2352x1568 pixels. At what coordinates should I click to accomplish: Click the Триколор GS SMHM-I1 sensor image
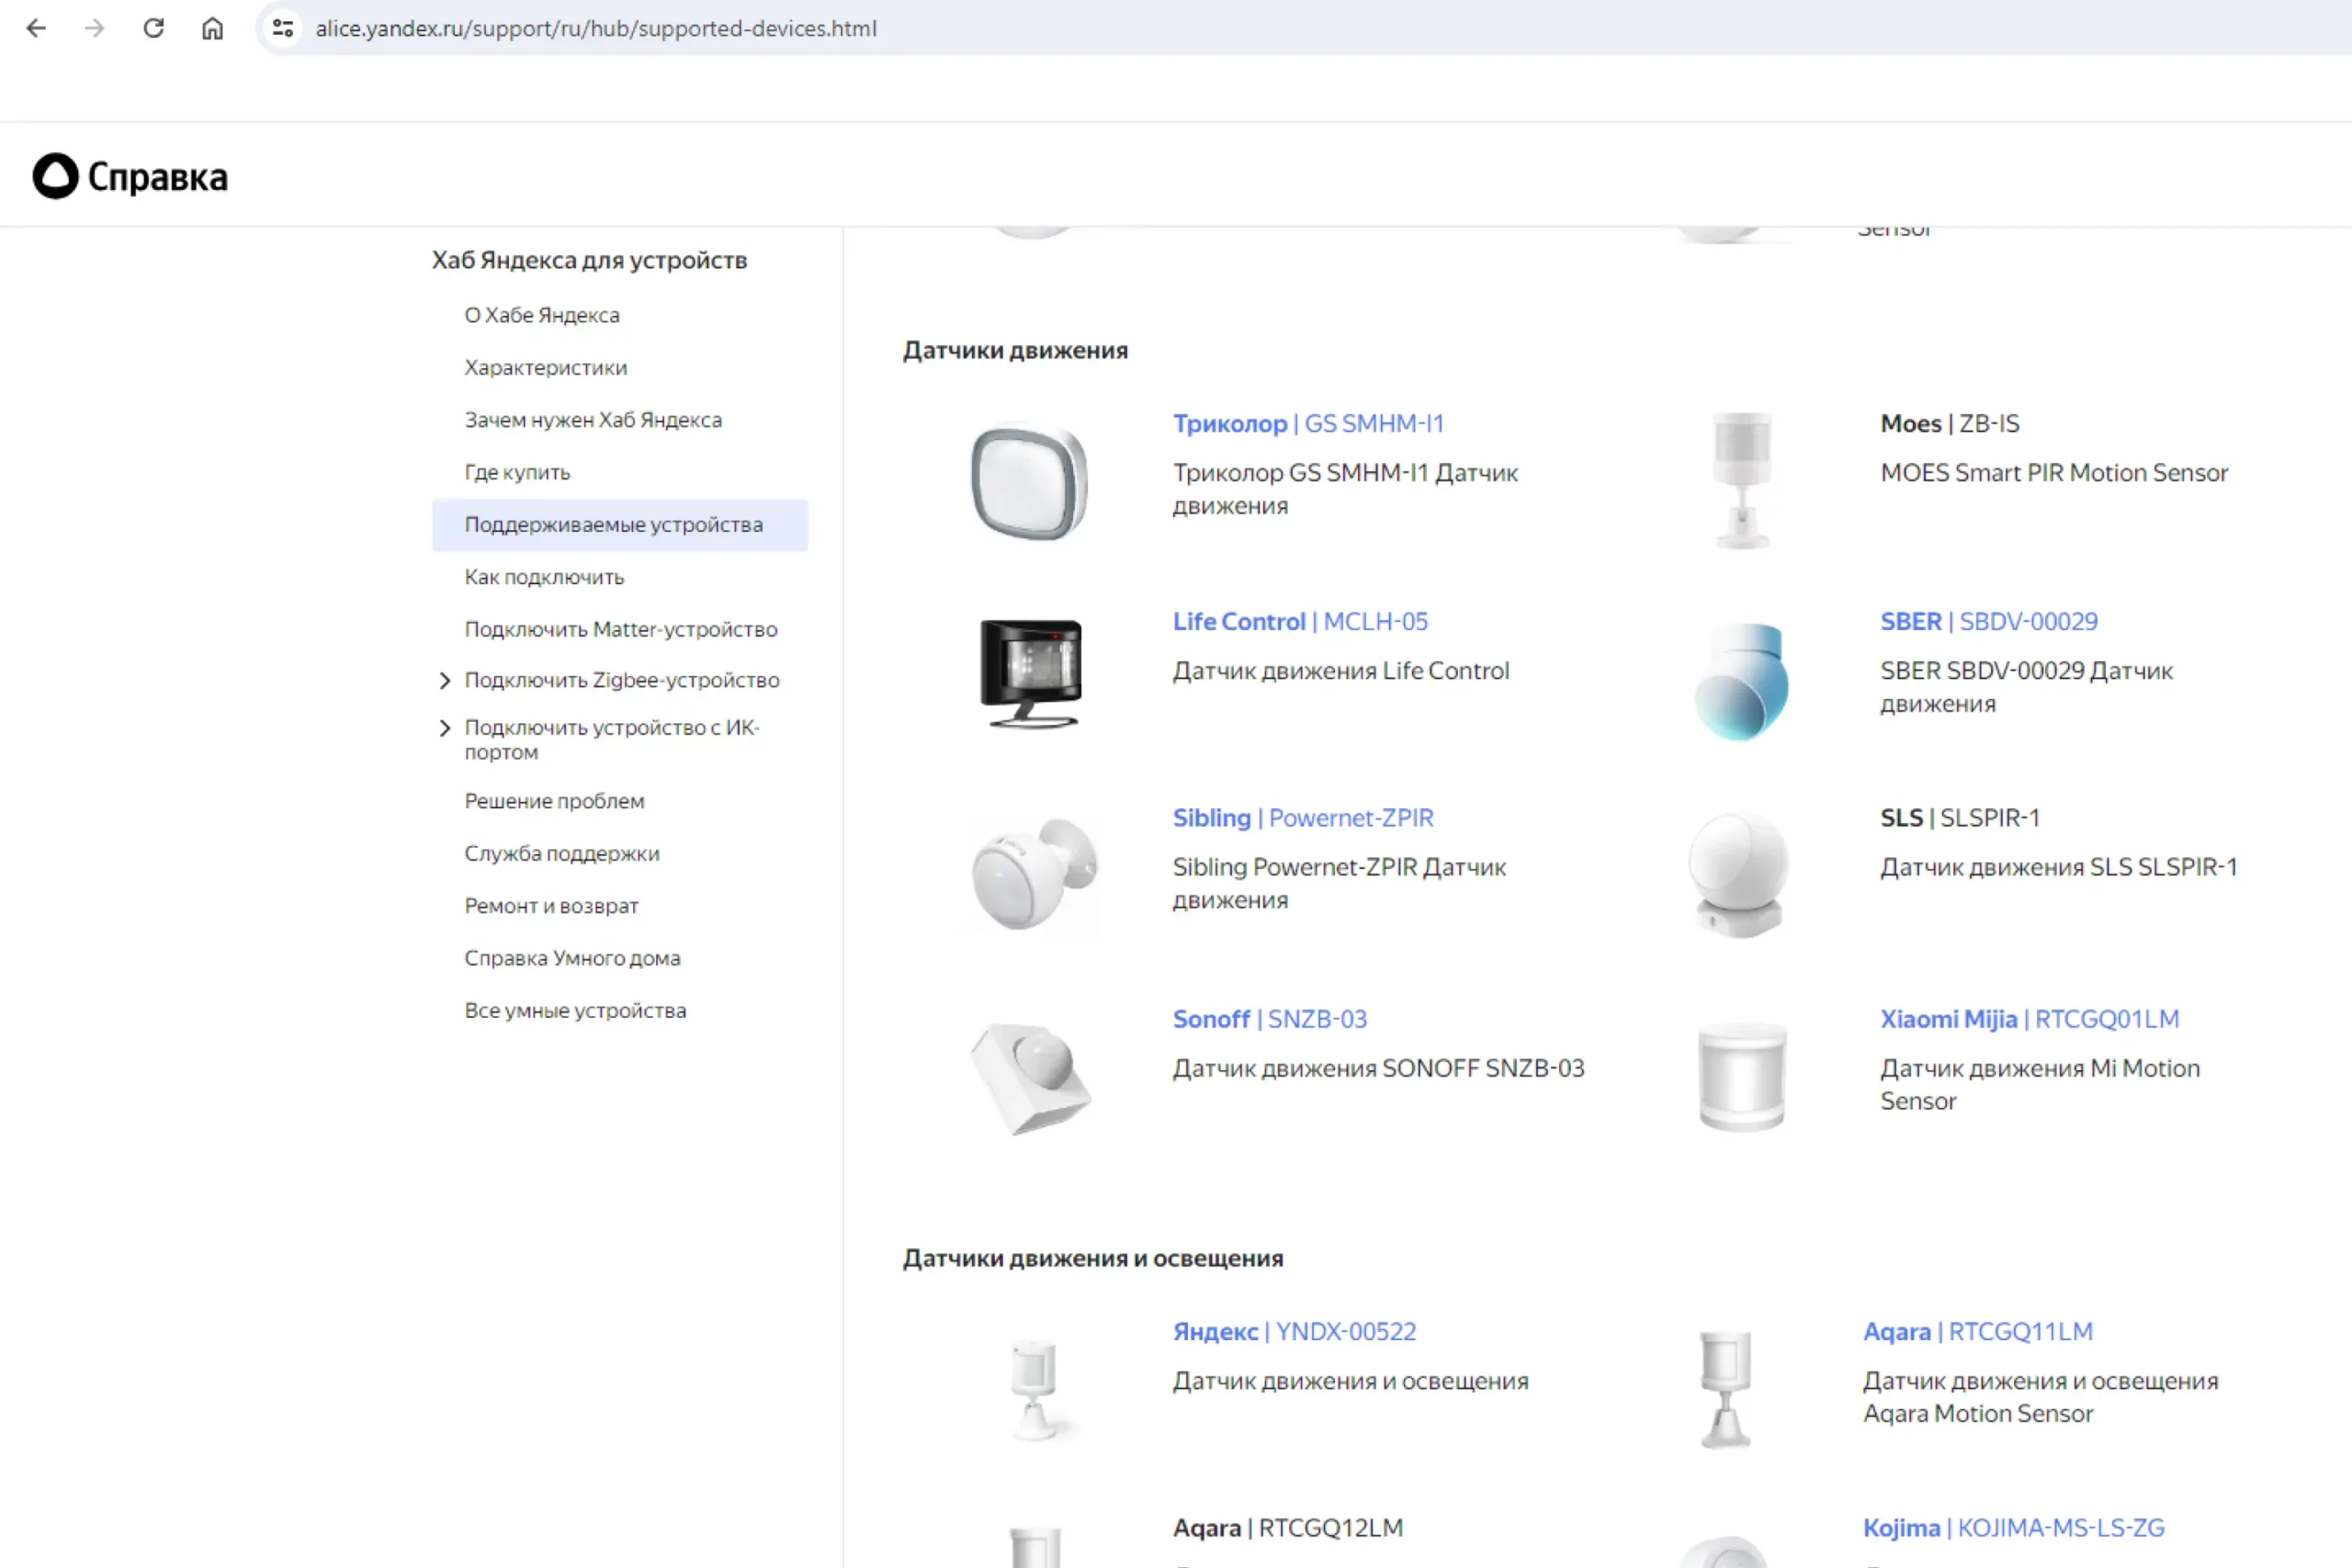click(1029, 482)
